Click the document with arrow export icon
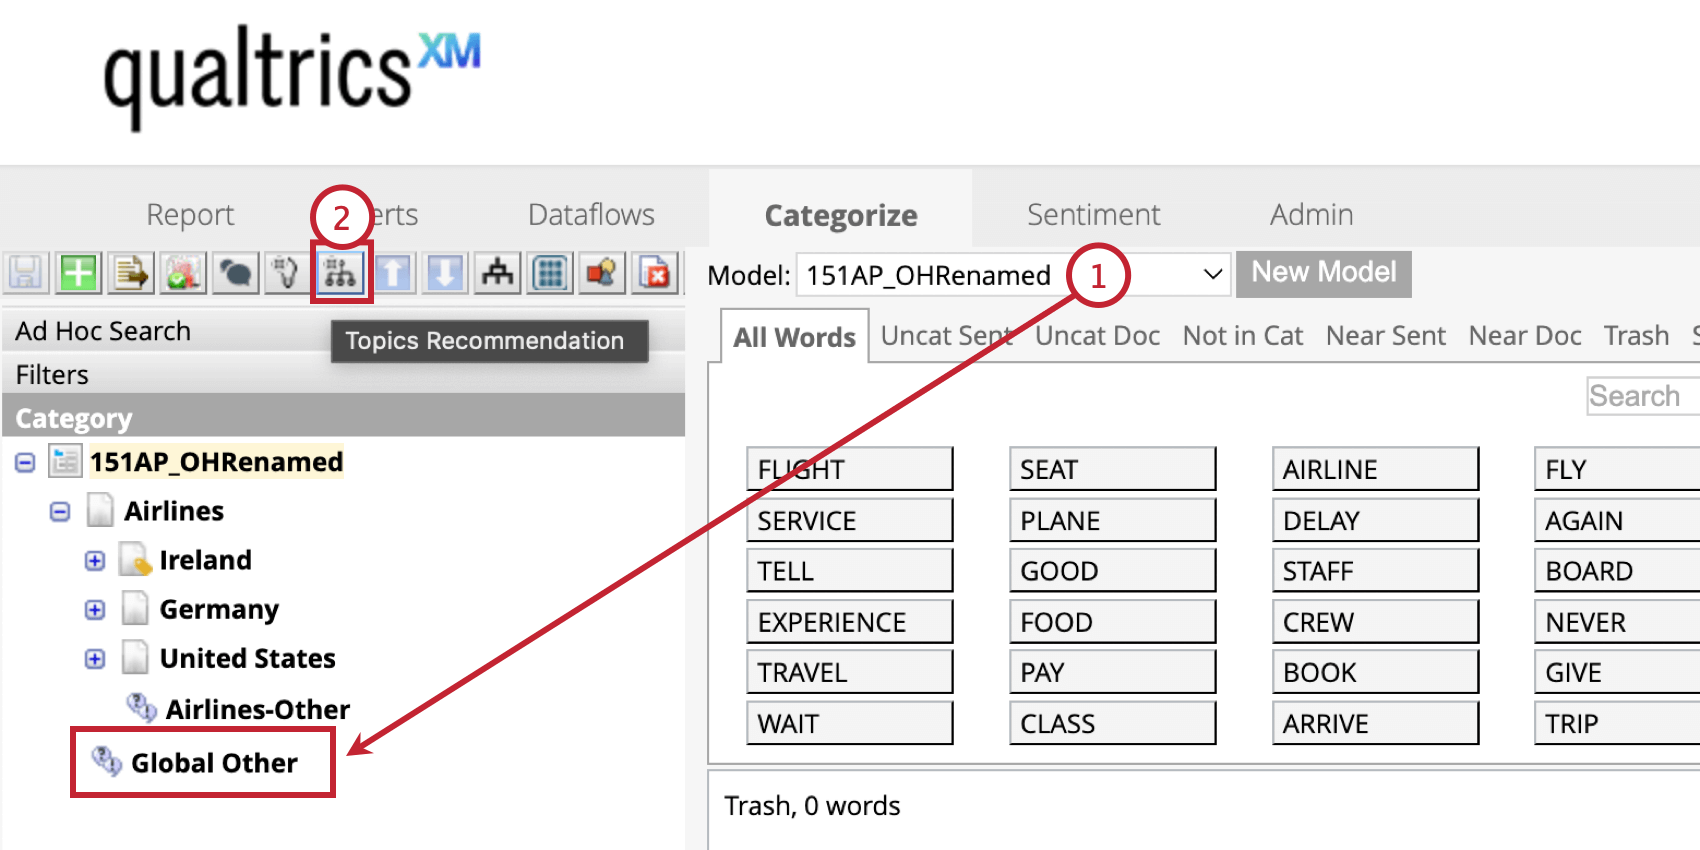 tap(130, 273)
